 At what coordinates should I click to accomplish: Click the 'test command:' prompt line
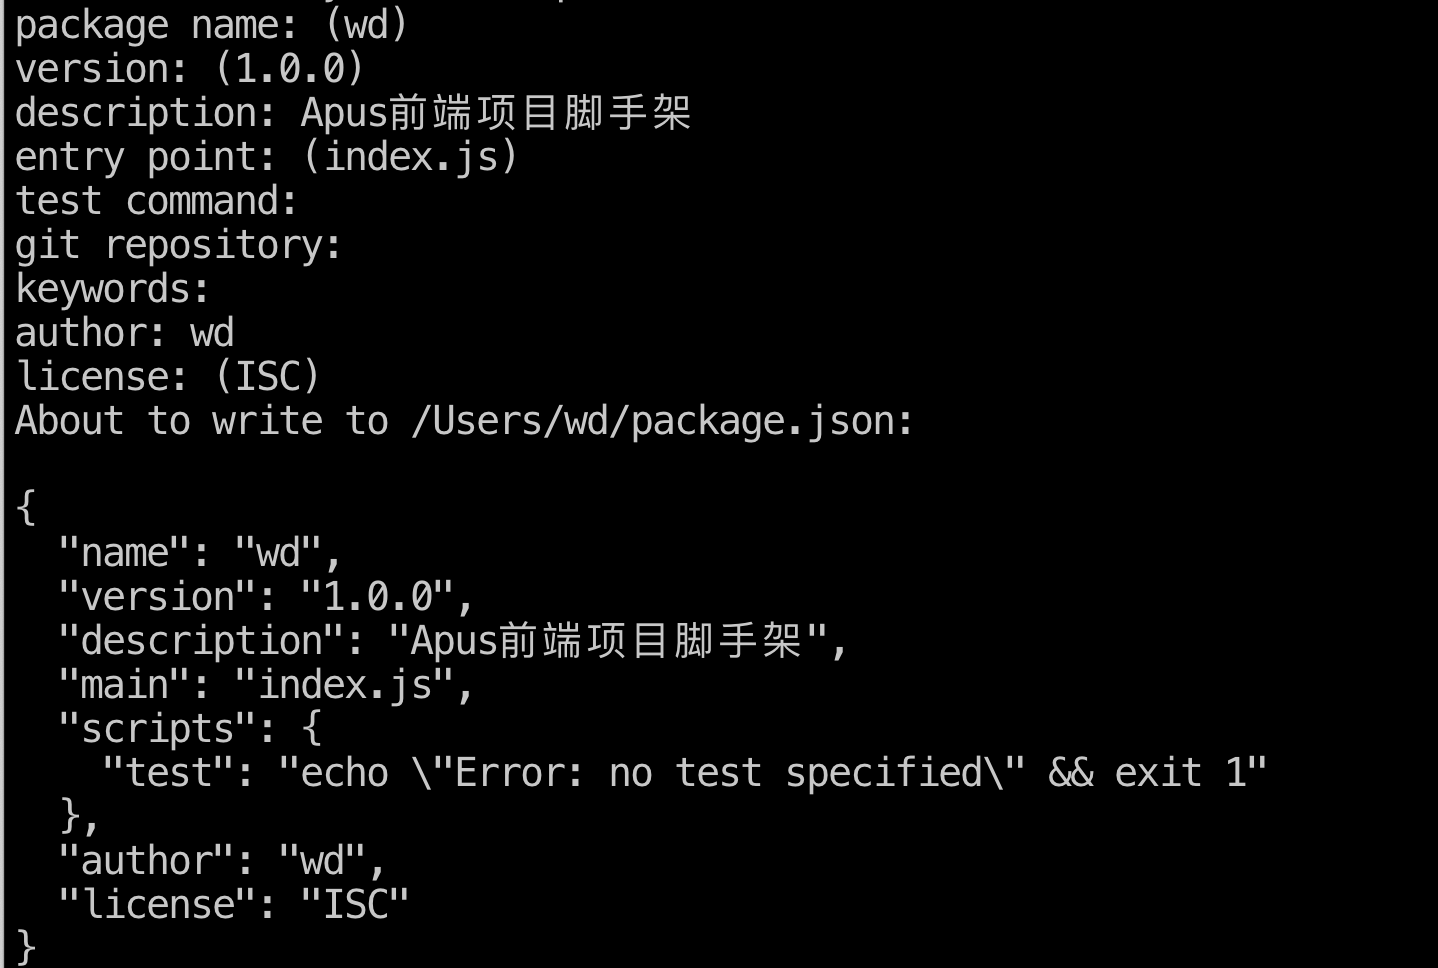tap(156, 201)
